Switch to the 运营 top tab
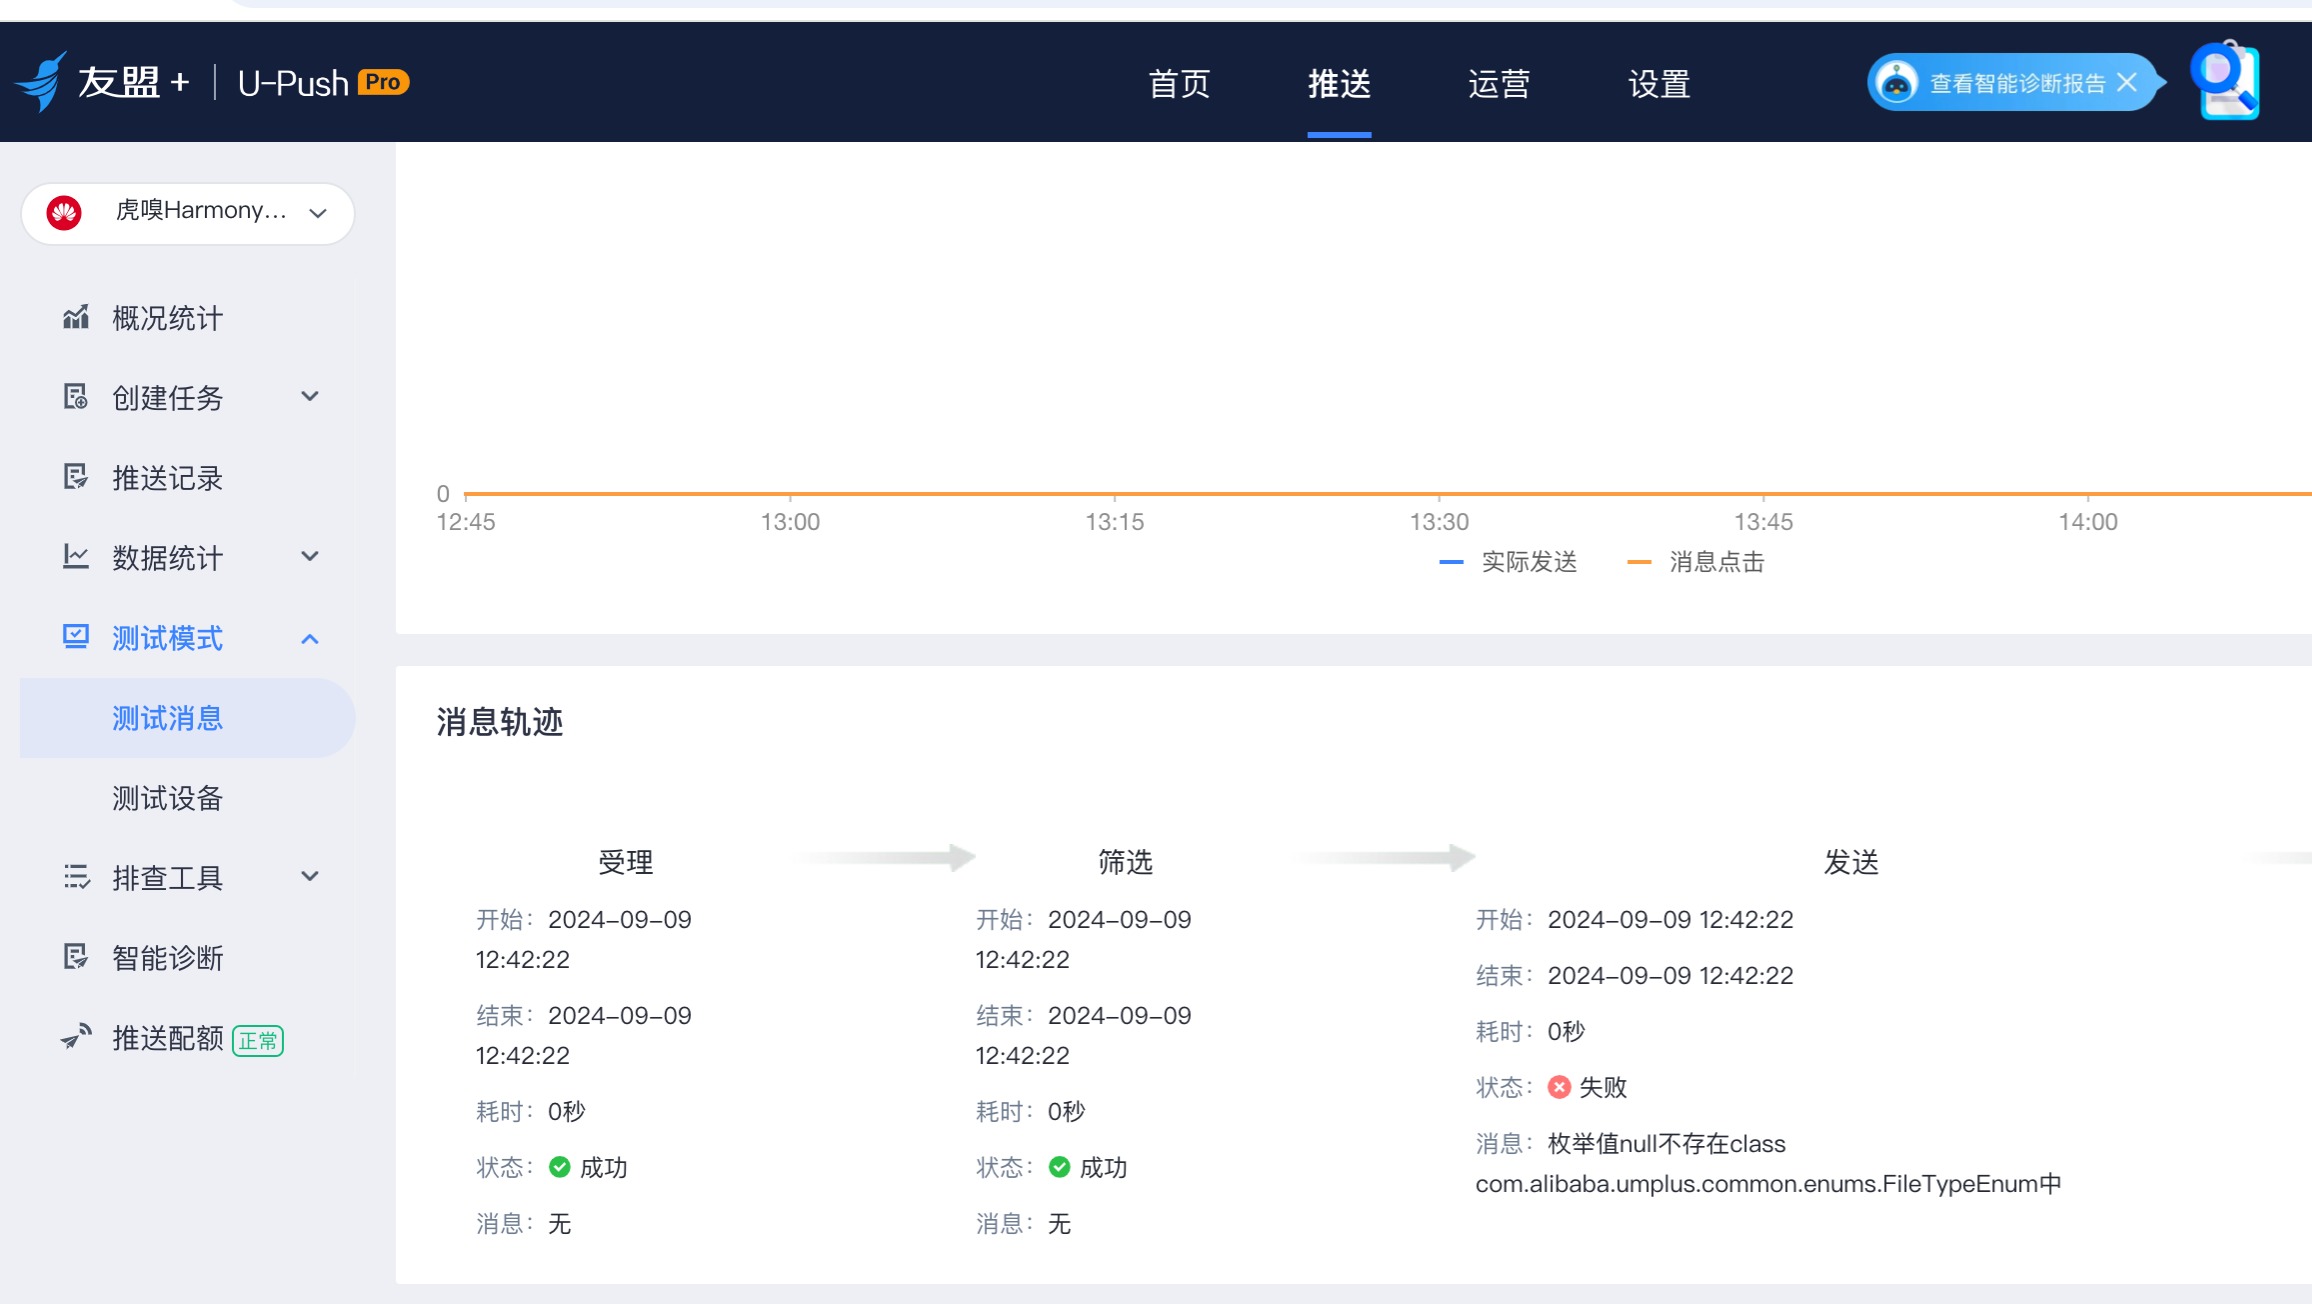The width and height of the screenshot is (2312, 1304). [x=1499, y=83]
